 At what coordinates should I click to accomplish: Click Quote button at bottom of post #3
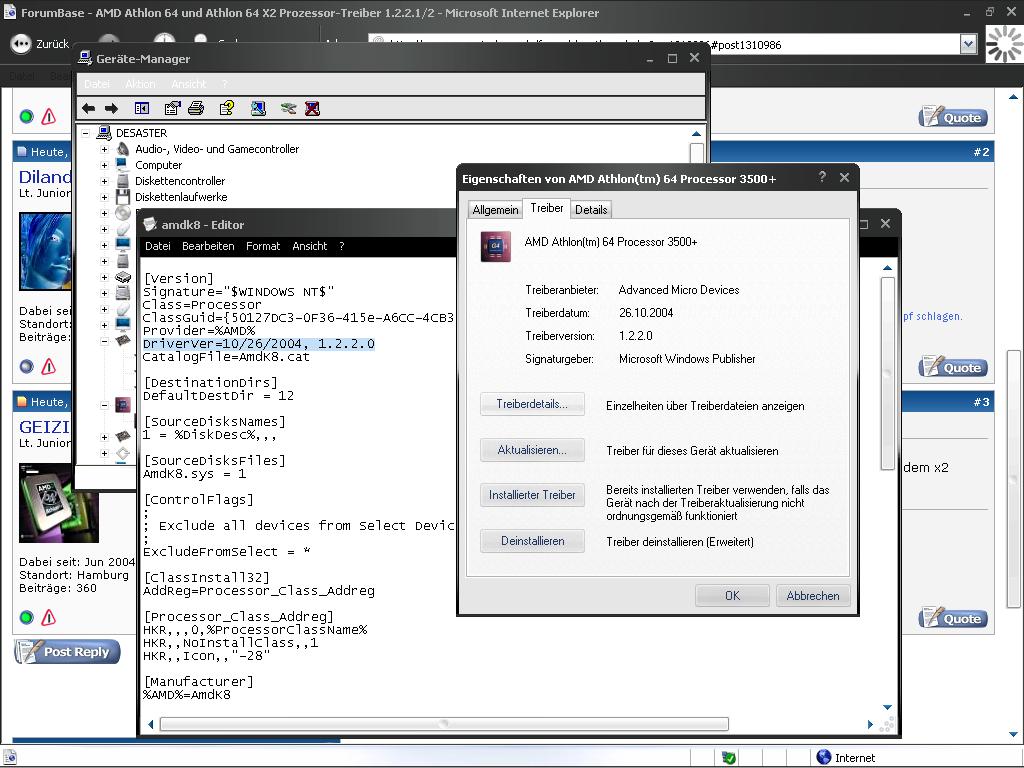tap(953, 618)
